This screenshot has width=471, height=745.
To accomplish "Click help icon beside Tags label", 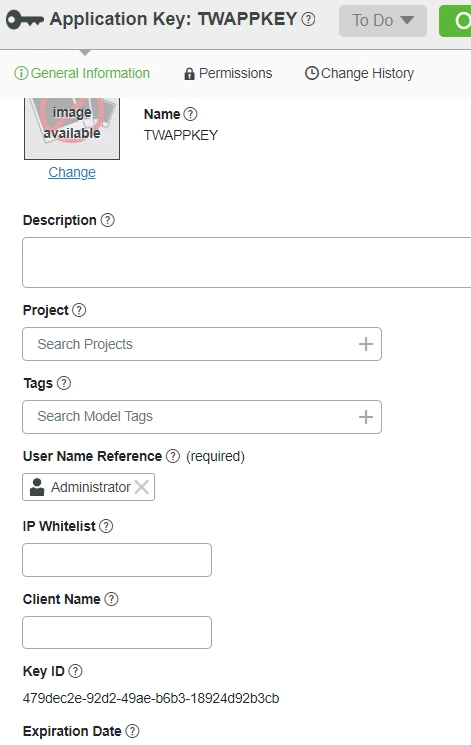I will (64, 383).
